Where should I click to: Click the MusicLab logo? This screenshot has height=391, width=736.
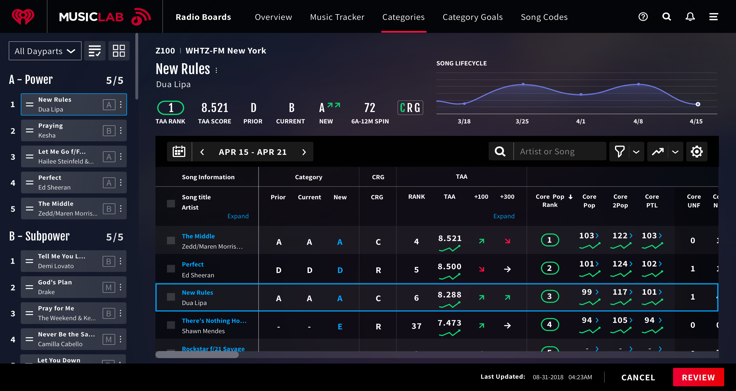(x=105, y=17)
